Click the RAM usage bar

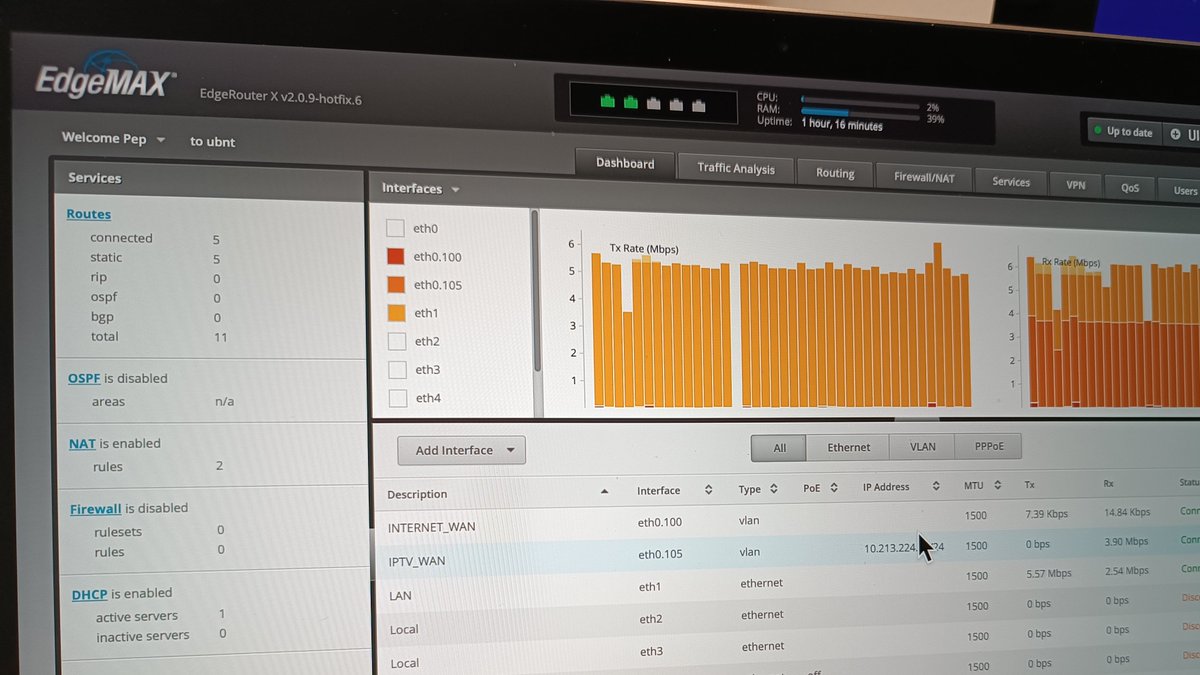point(860,113)
